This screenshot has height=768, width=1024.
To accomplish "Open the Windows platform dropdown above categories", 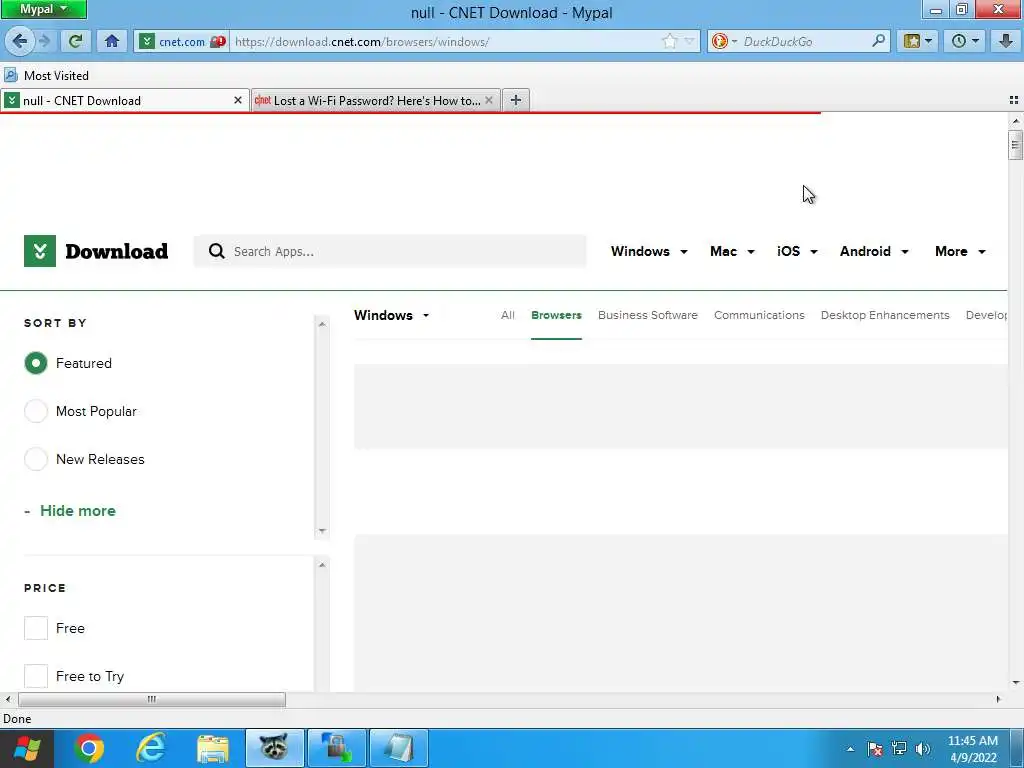I will 392,315.
